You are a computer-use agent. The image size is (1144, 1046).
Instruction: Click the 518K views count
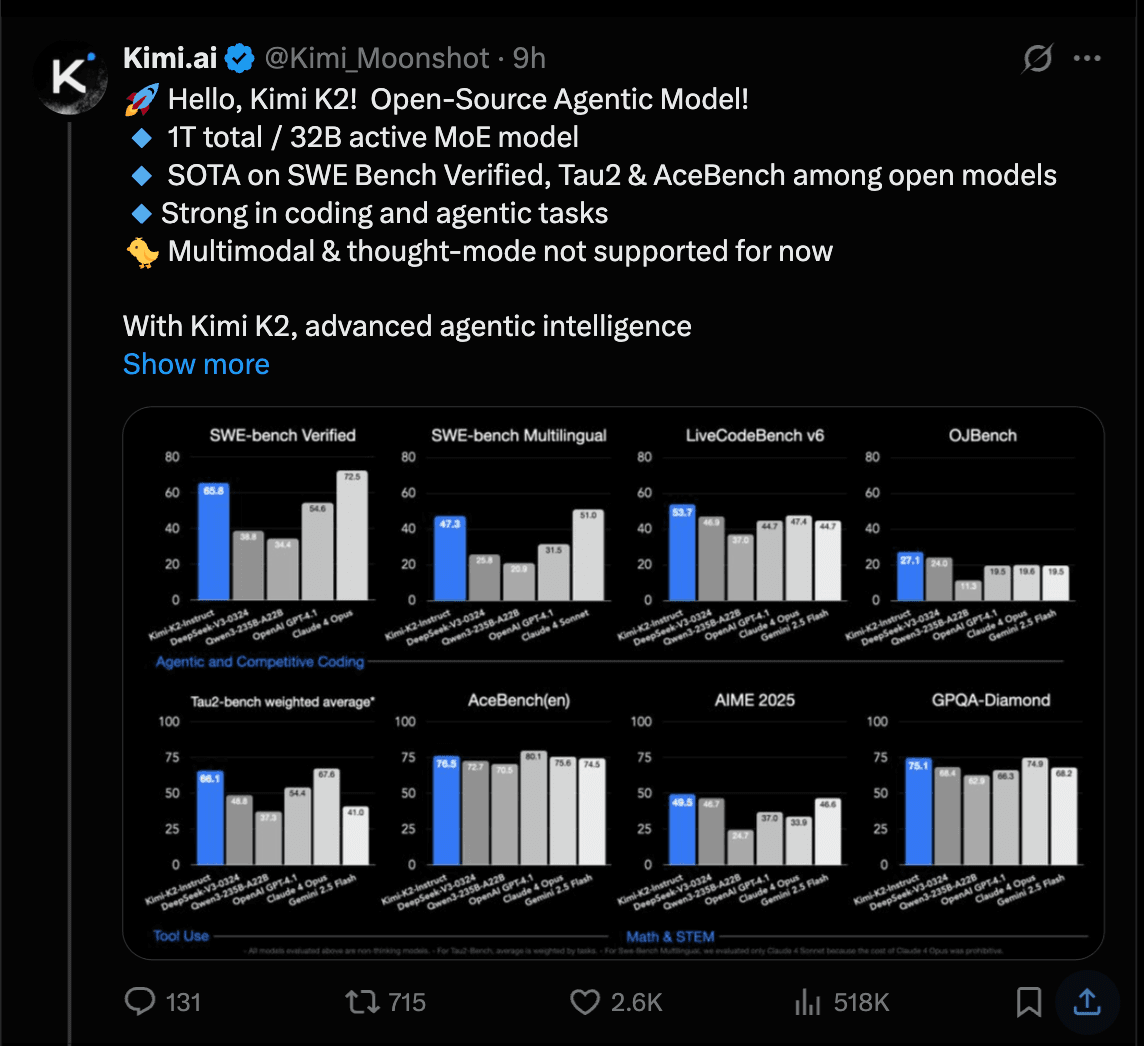pos(862,1002)
